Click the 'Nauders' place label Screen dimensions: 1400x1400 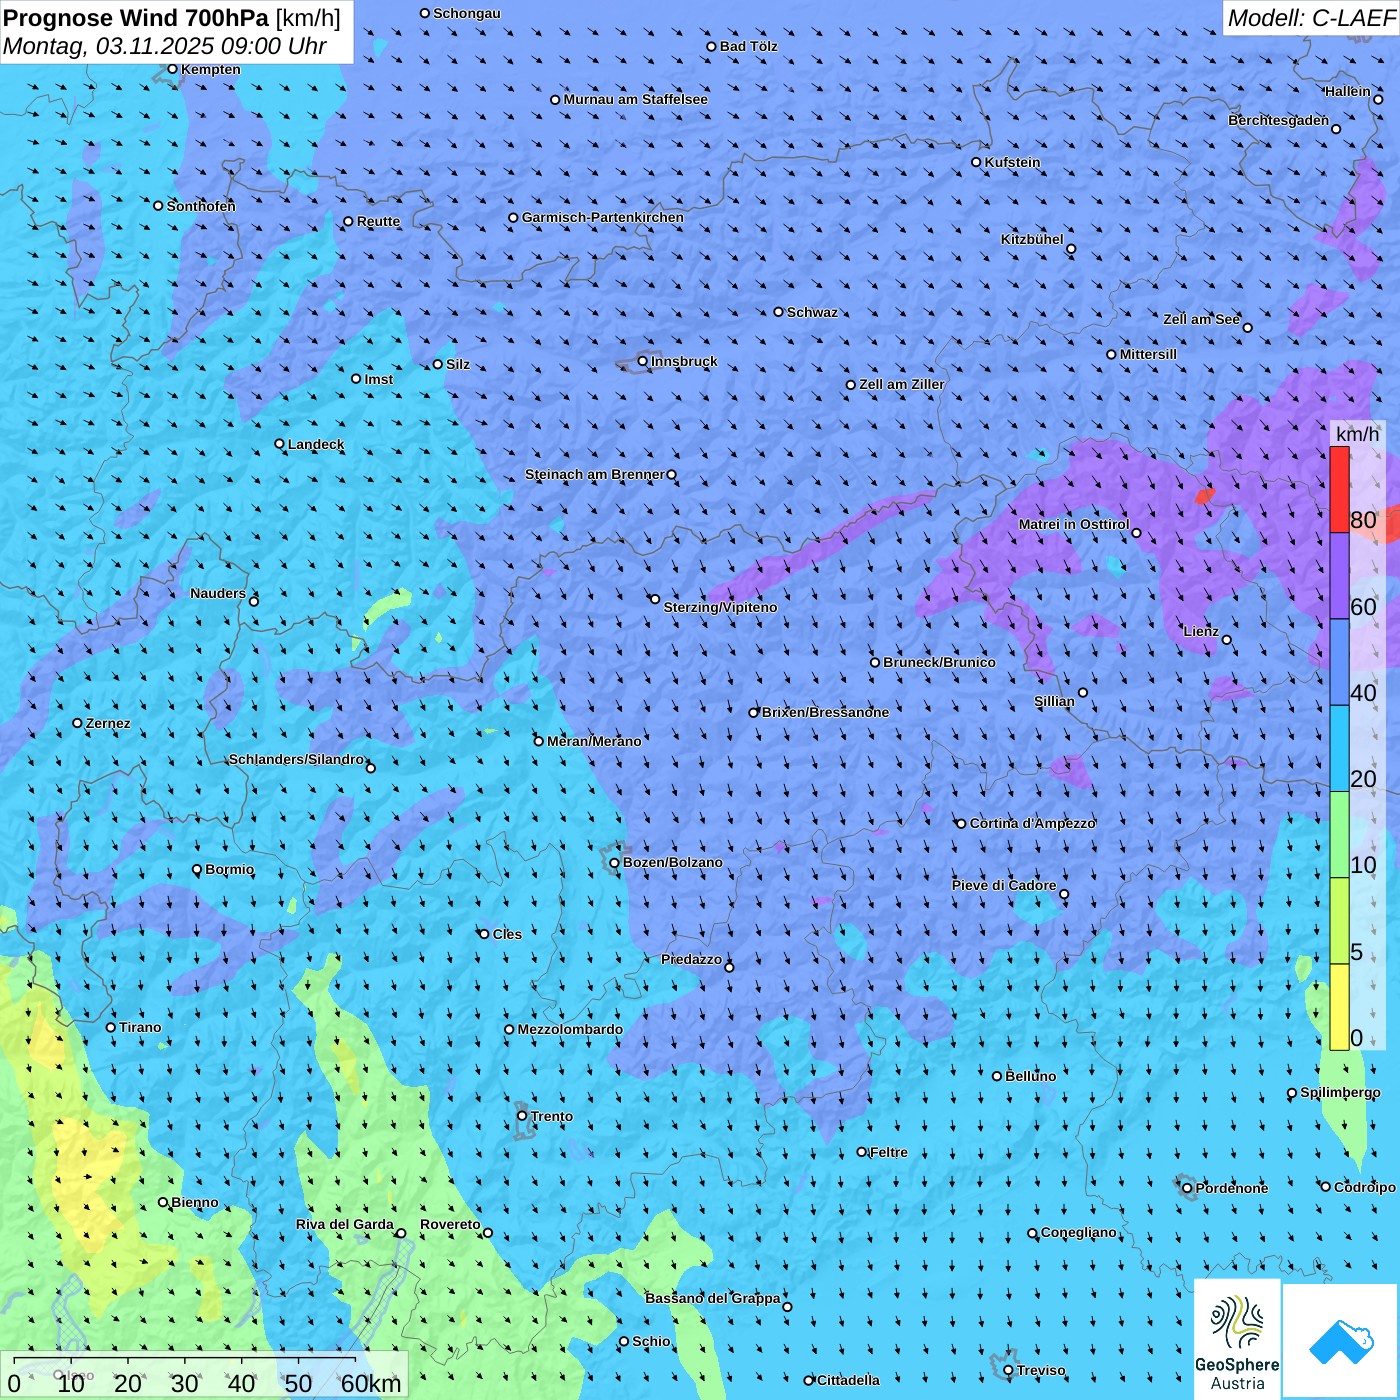[x=218, y=593]
